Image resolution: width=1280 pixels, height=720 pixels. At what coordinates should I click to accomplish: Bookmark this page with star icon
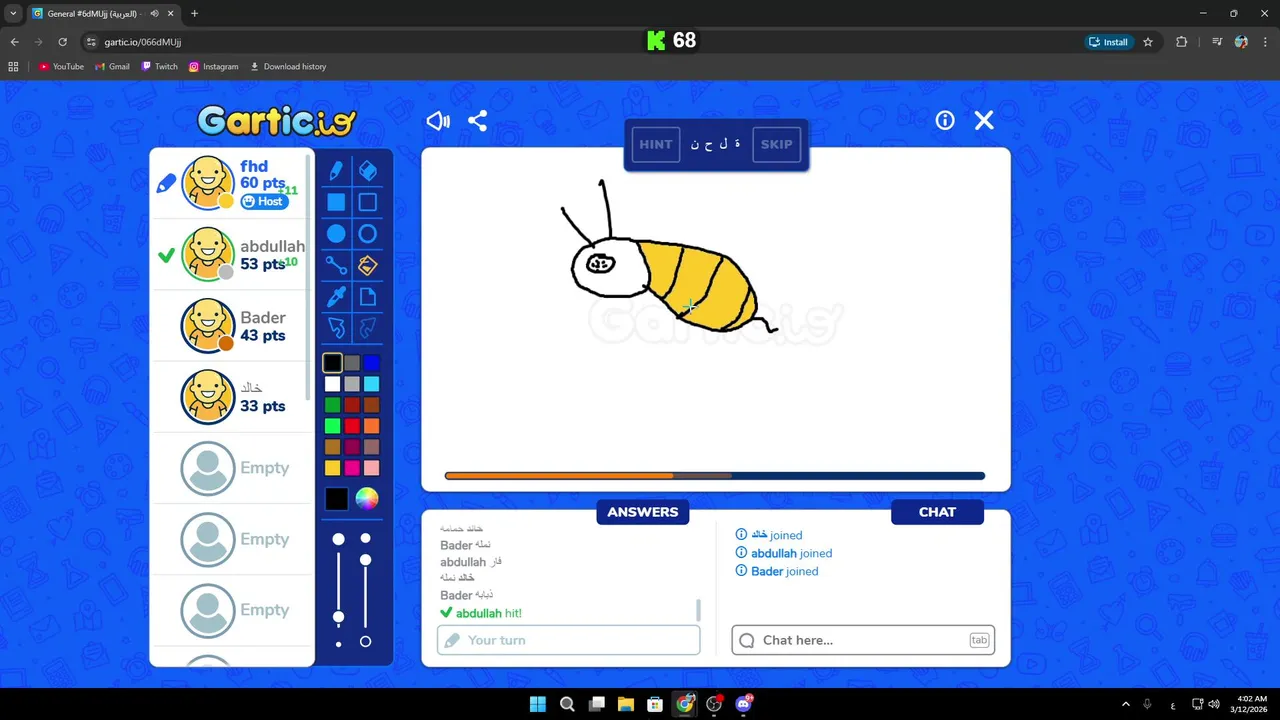1148,42
